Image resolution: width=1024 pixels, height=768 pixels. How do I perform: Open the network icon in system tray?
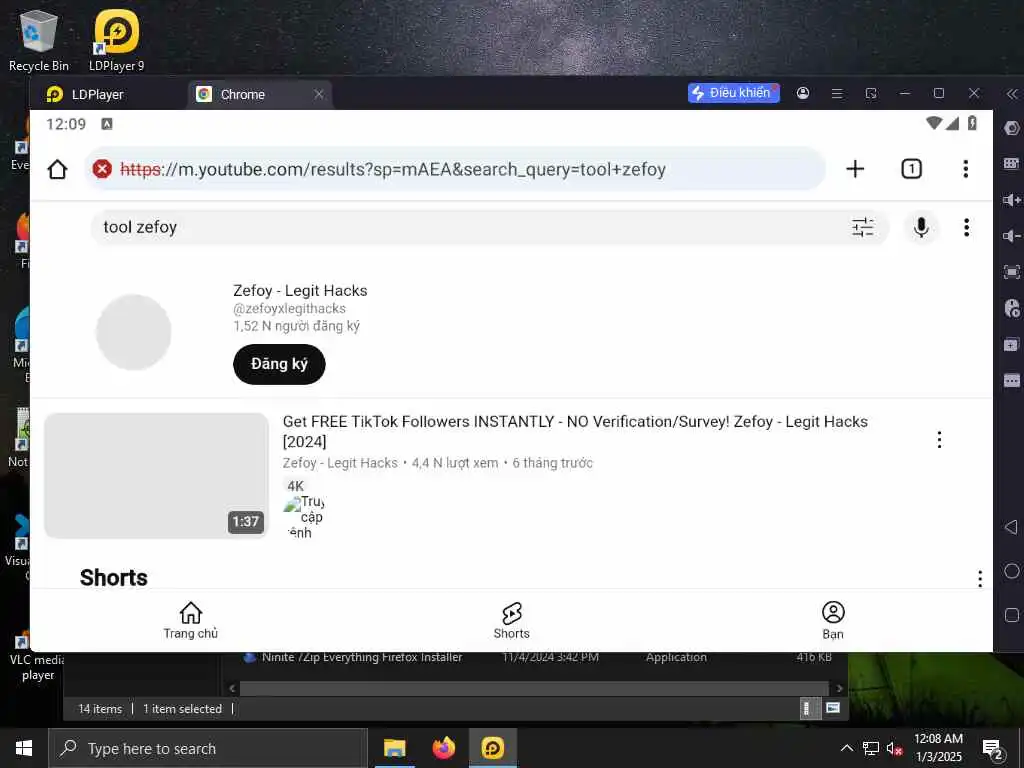point(871,748)
